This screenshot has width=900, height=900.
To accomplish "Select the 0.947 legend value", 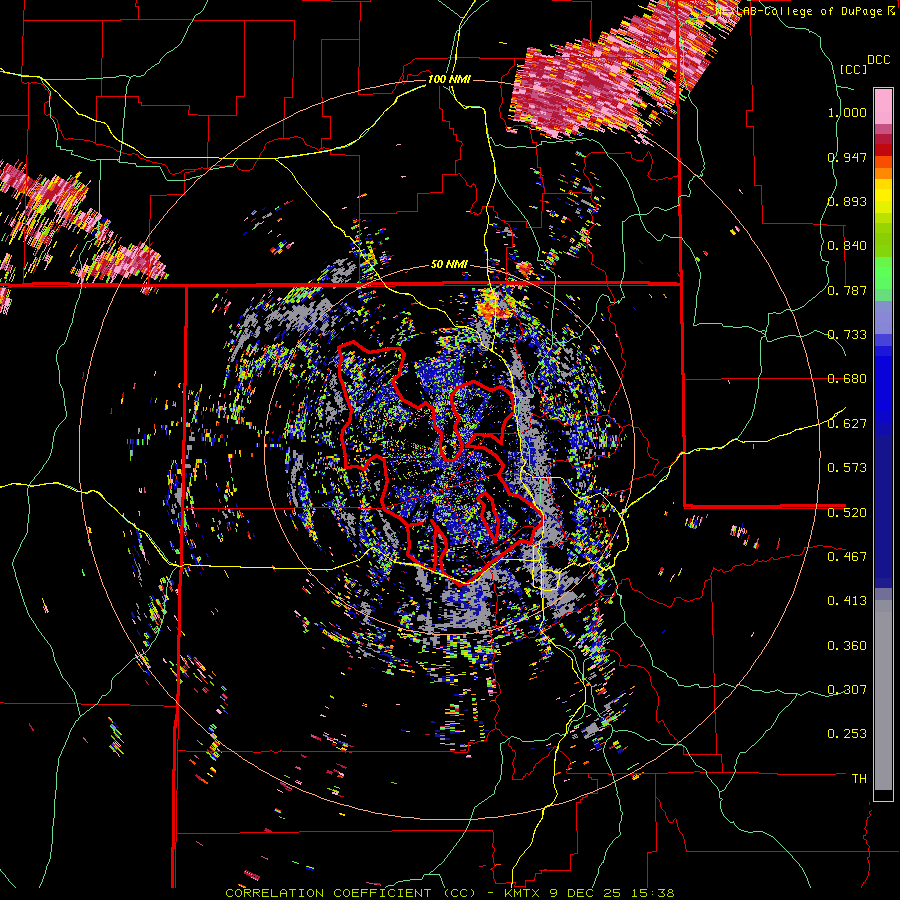I will coord(847,157).
